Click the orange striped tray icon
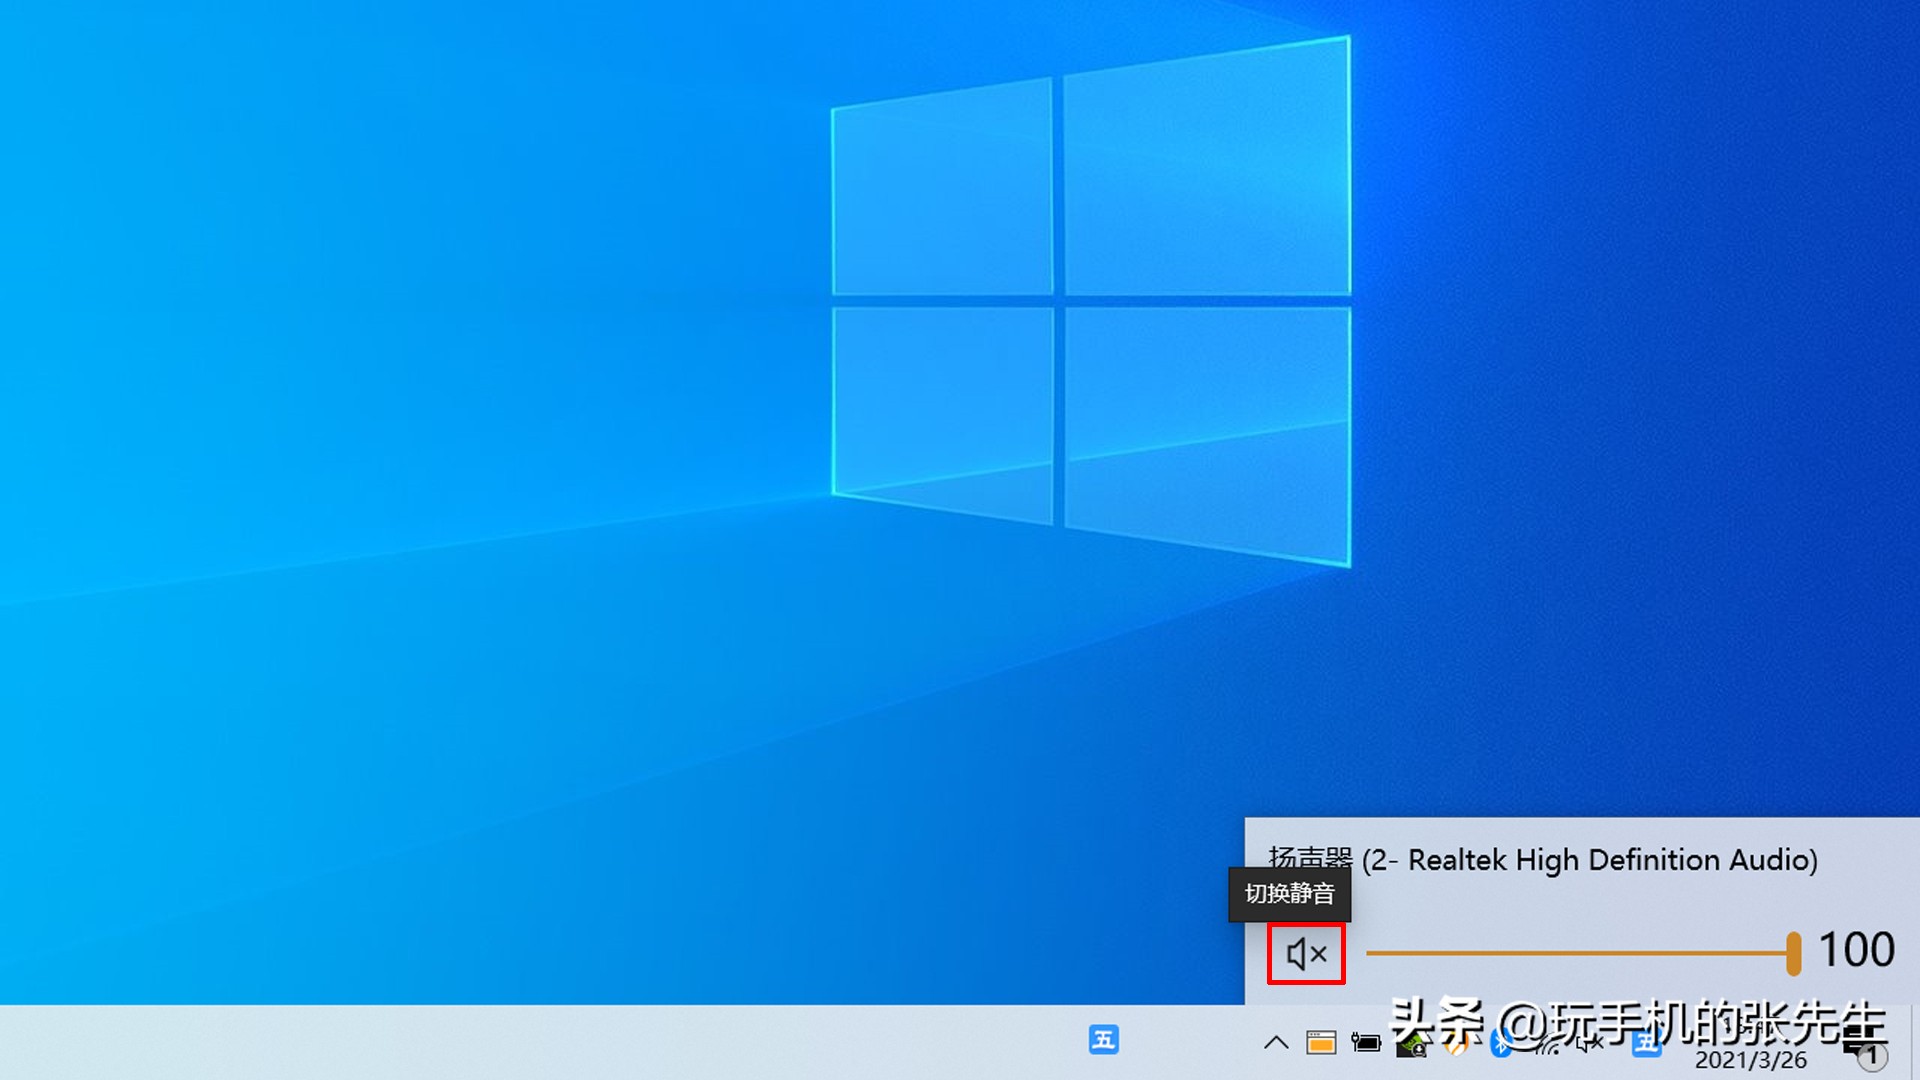Image resolution: width=1920 pixels, height=1080 pixels. pyautogui.click(x=1458, y=1045)
